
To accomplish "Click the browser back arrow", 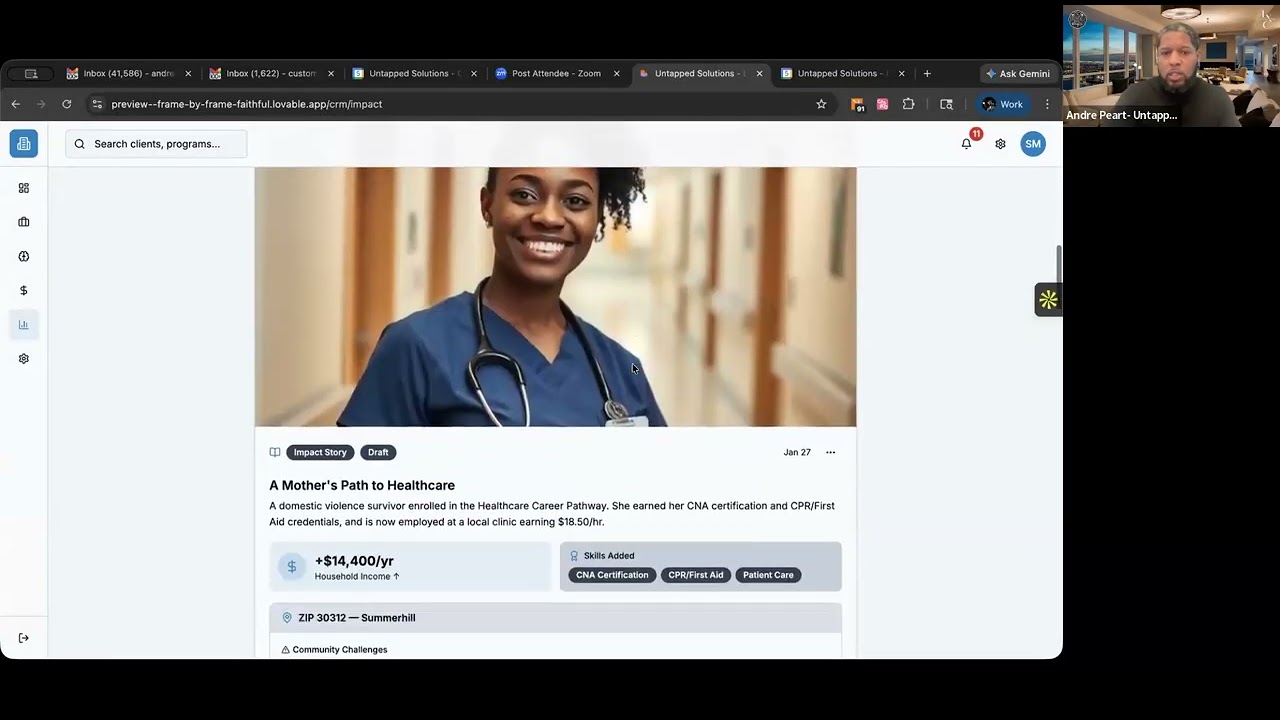I will point(16,104).
